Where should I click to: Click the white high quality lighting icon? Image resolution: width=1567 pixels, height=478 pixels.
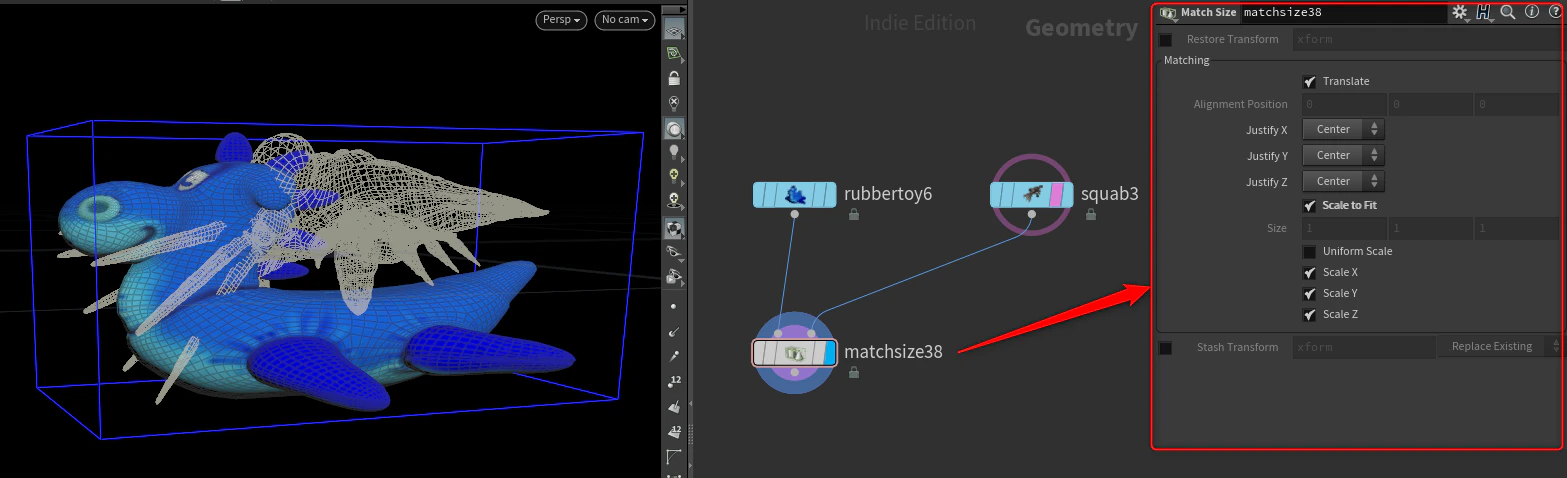click(674, 200)
